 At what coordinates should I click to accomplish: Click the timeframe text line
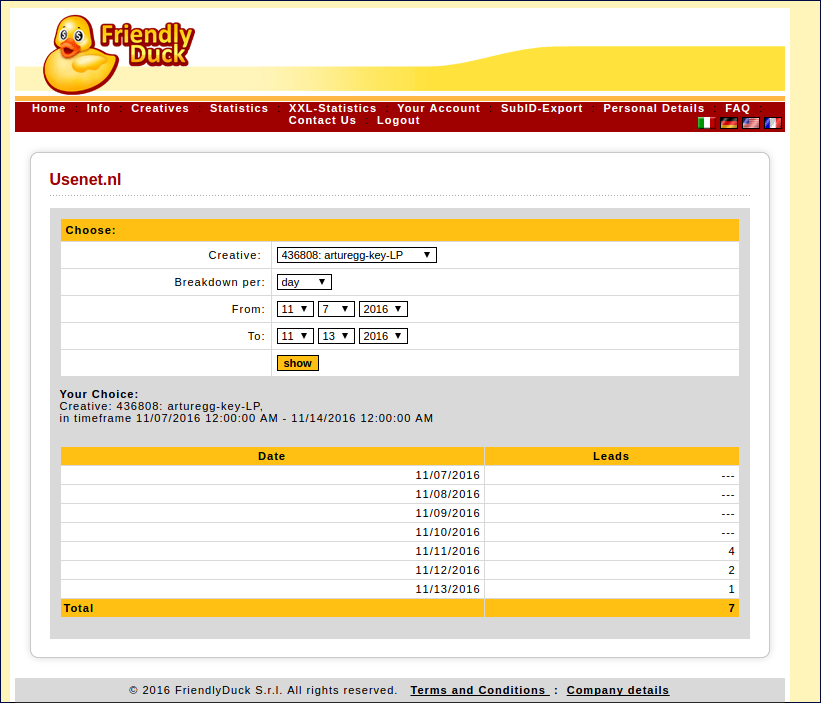pos(246,418)
